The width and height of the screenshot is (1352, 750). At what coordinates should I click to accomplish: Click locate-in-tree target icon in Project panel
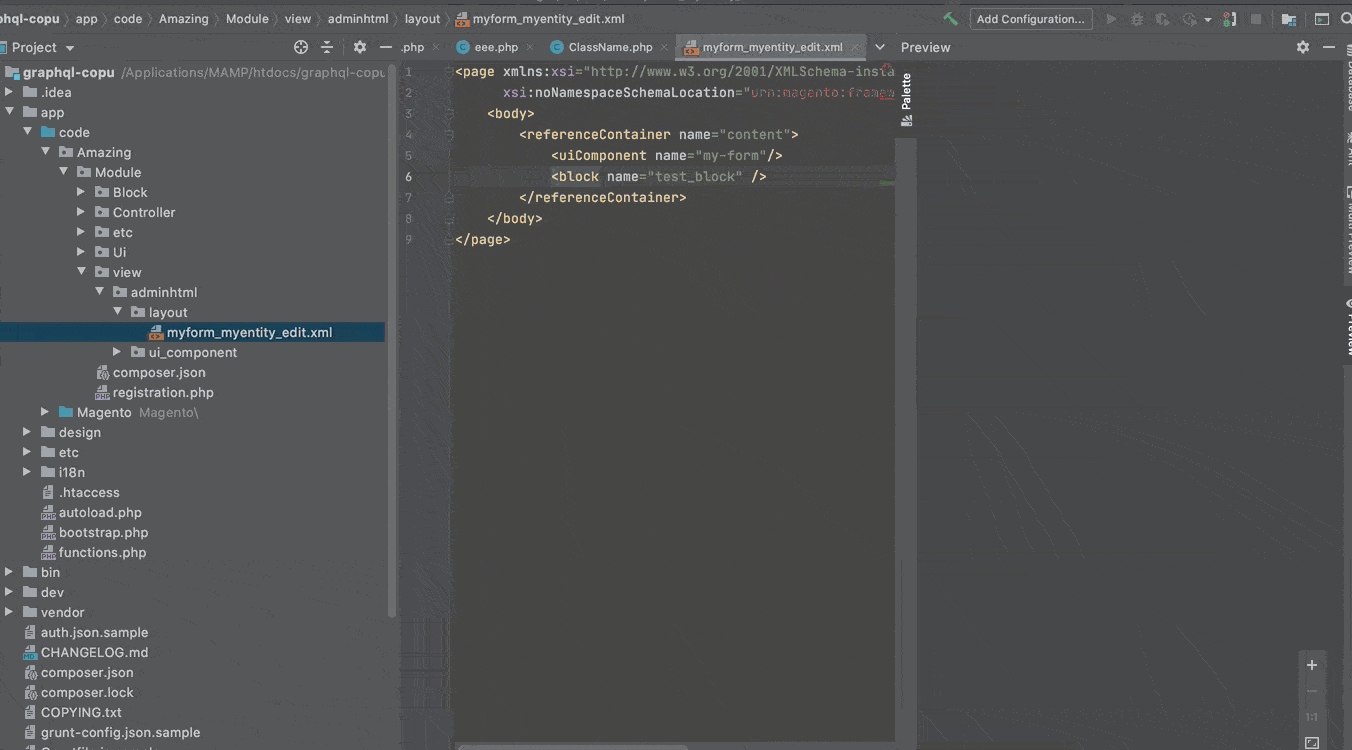[301, 47]
